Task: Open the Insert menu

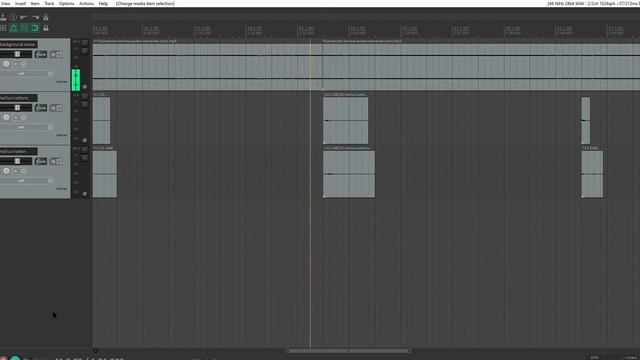Action: pos(20,3)
